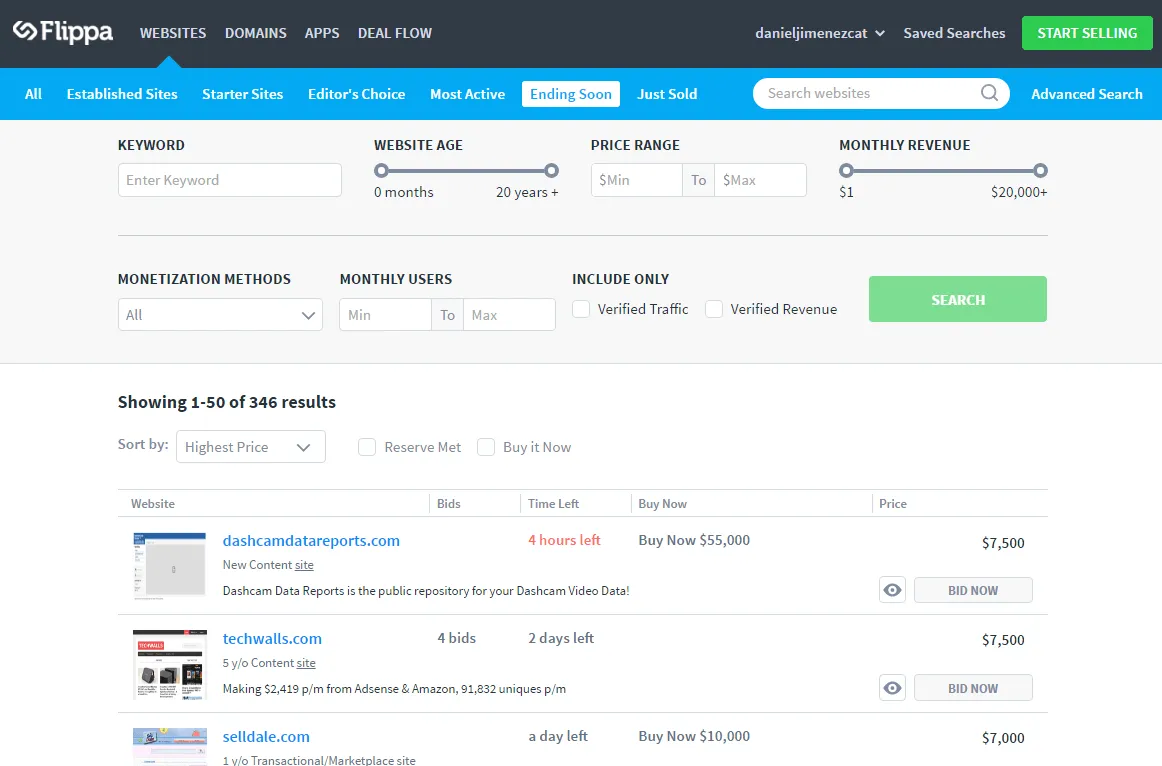Open Advanced Search link
Viewport: 1162px width, 766px height.
1086,94
